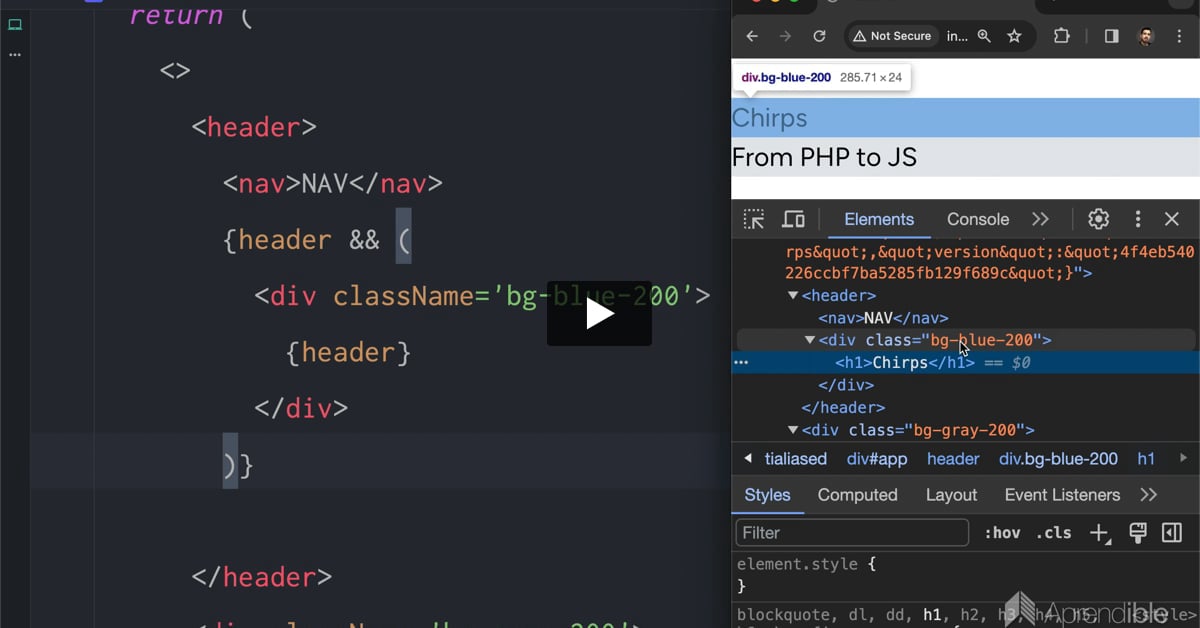
Task: Open the editor sidebar ellipsis menu
Action: click(x=15, y=55)
